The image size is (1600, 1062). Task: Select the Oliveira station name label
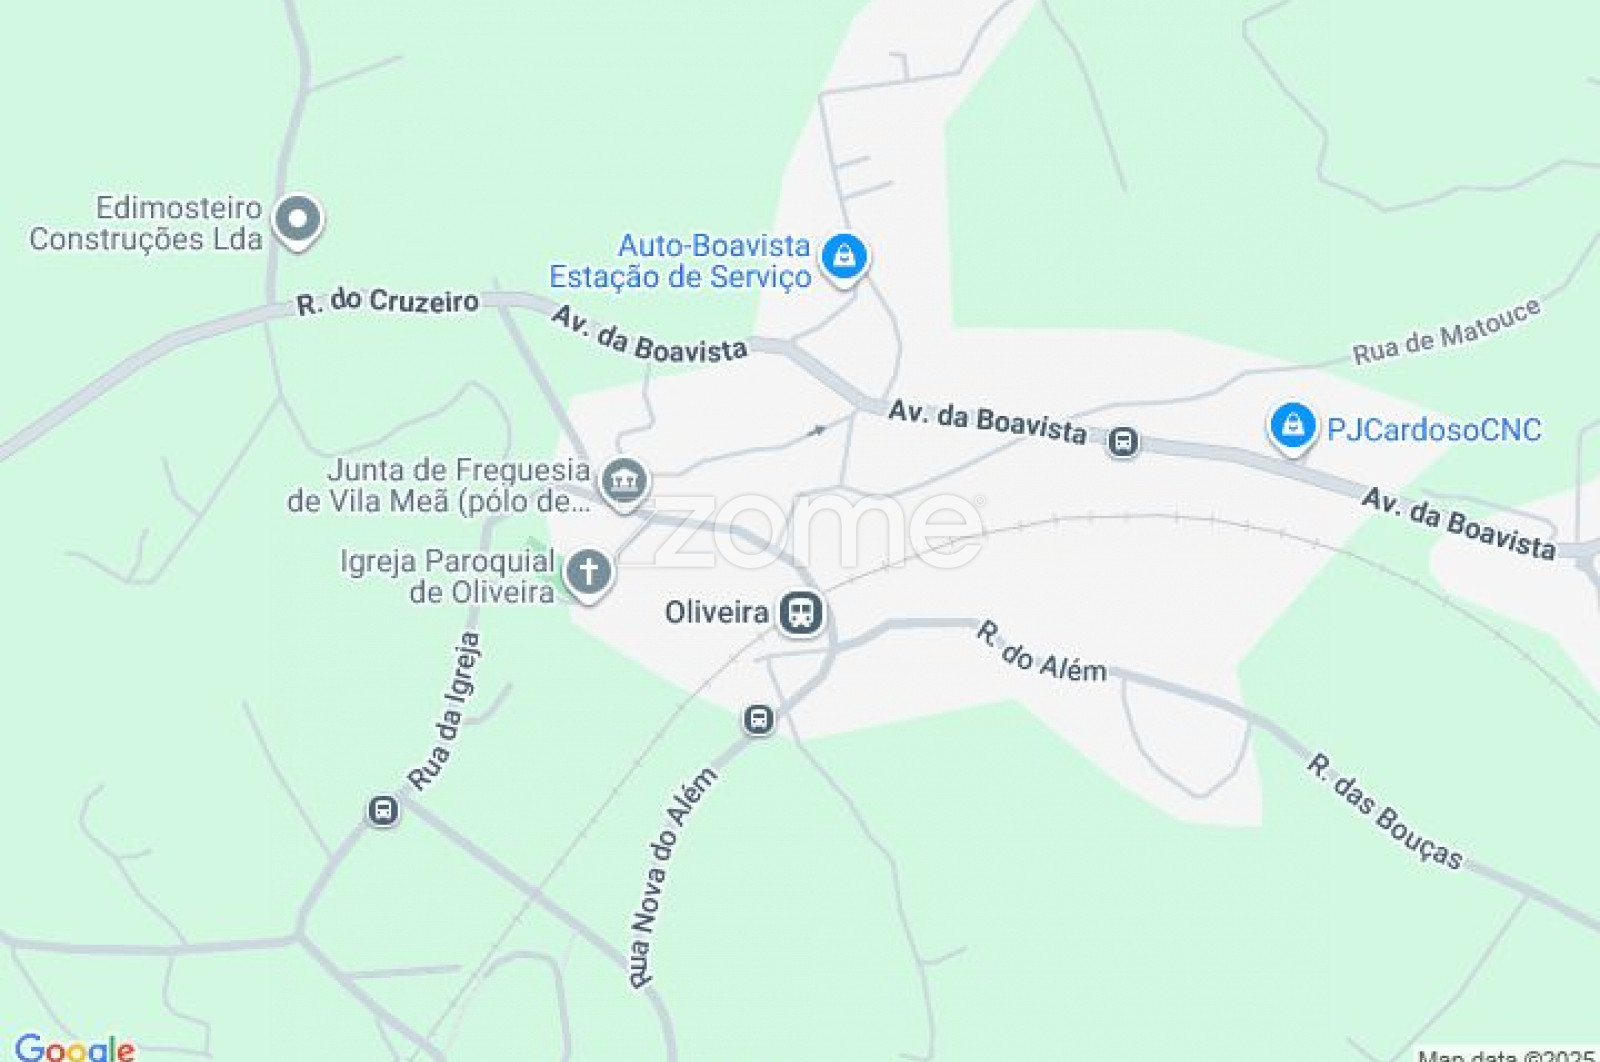click(x=717, y=612)
